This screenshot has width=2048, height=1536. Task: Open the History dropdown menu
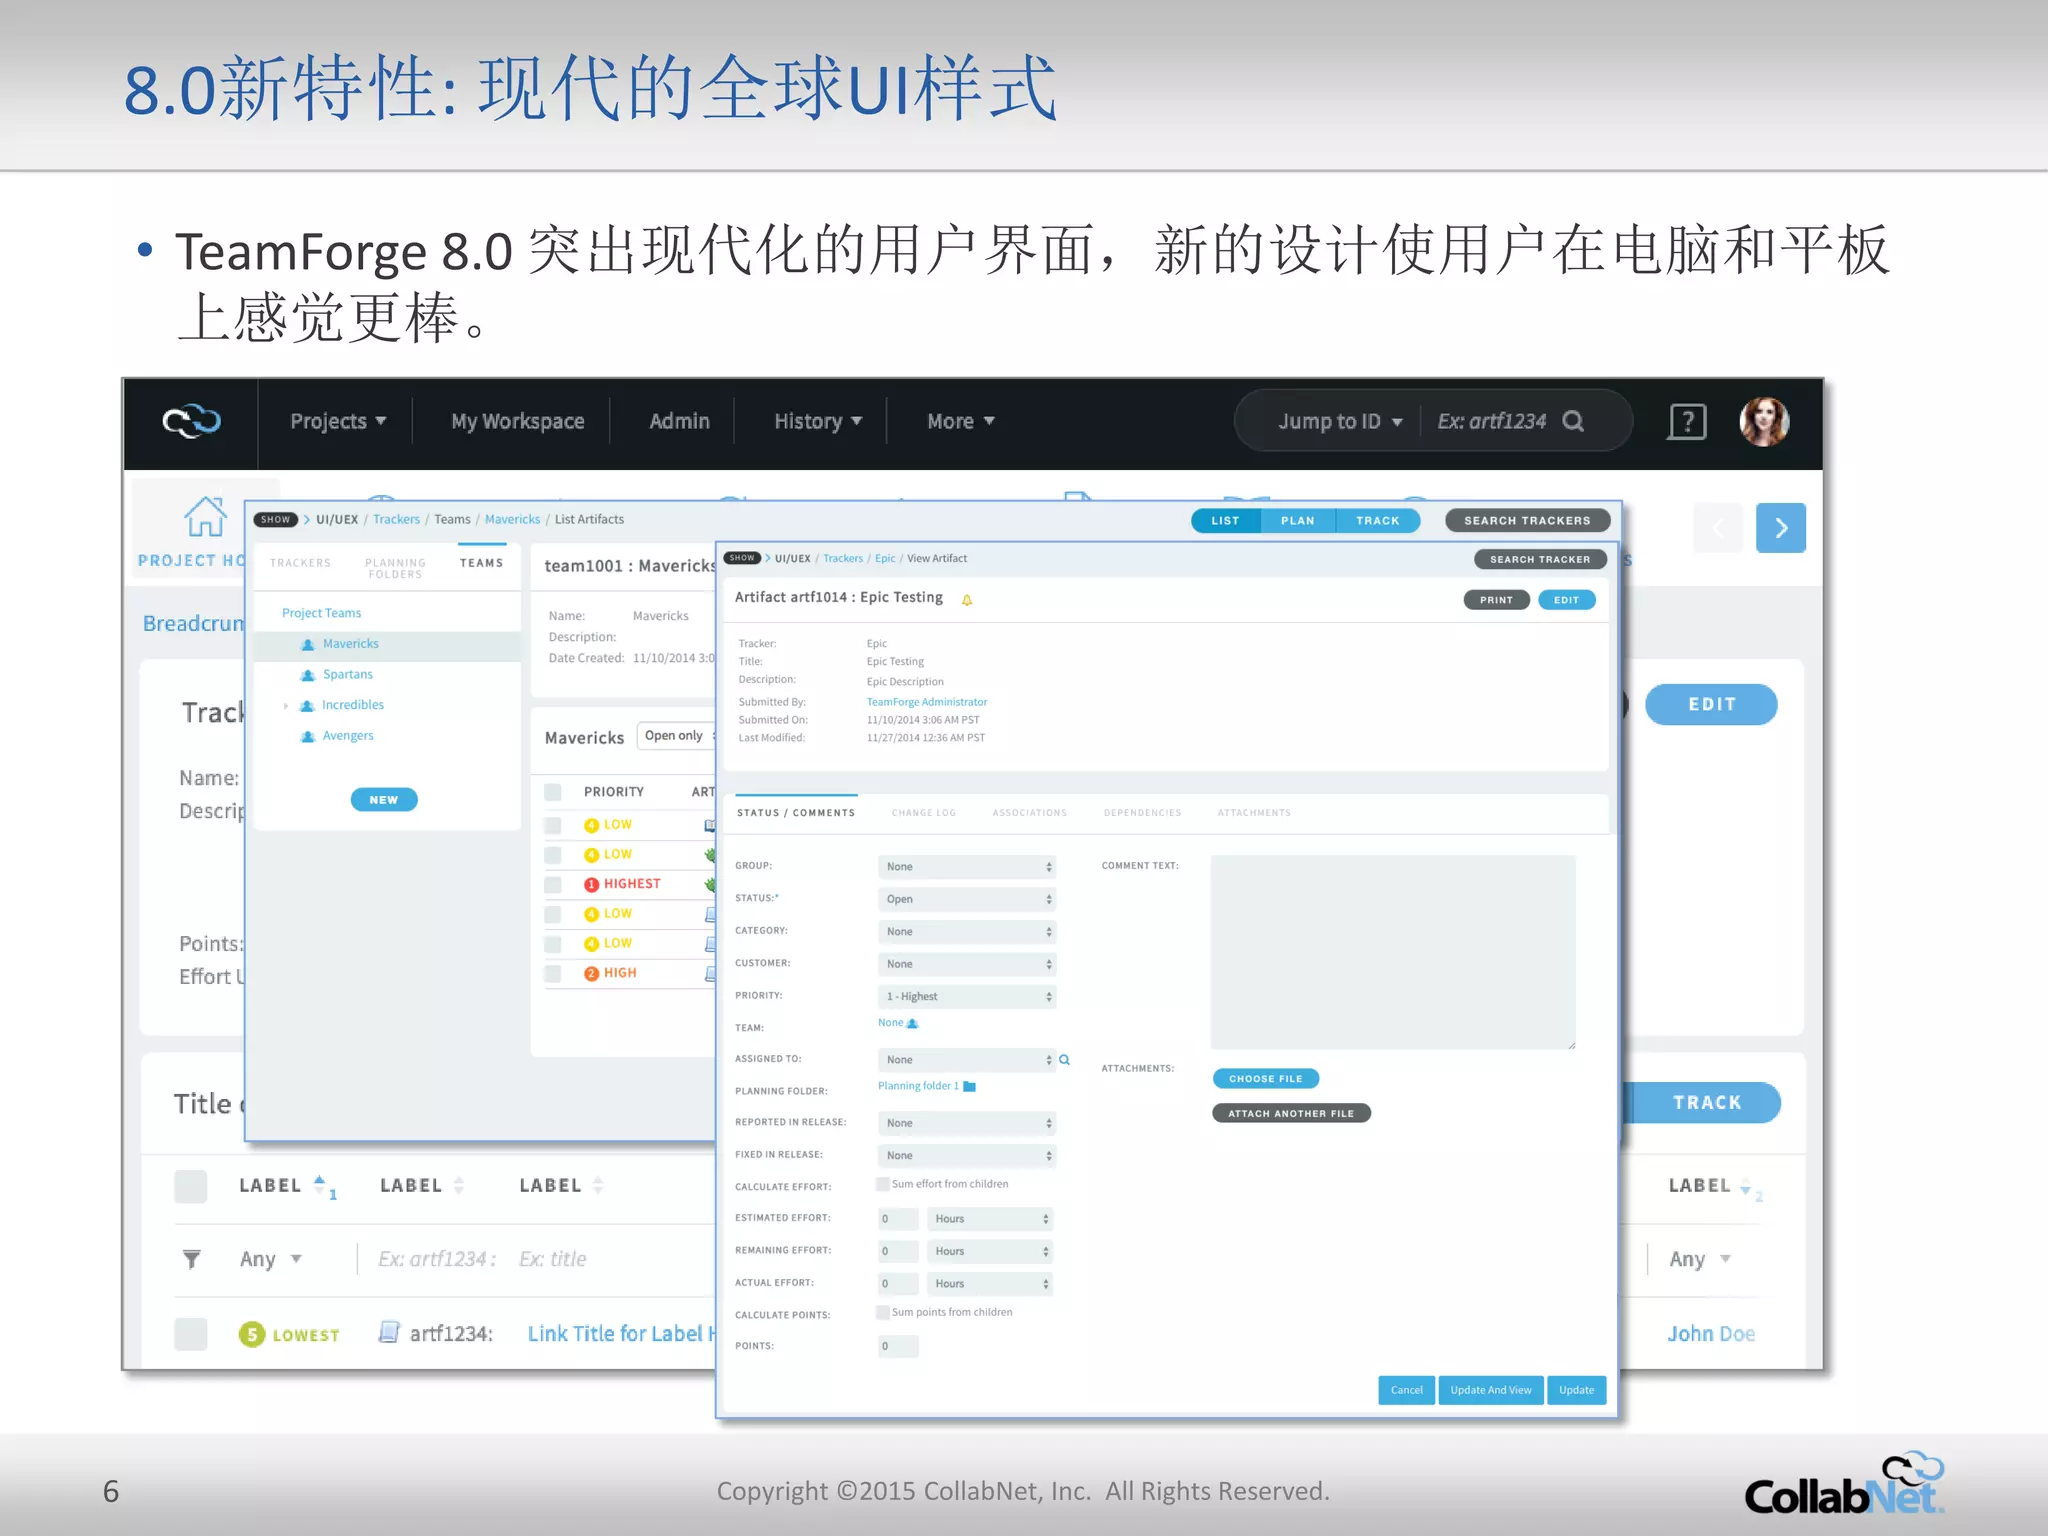tap(818, 421)
